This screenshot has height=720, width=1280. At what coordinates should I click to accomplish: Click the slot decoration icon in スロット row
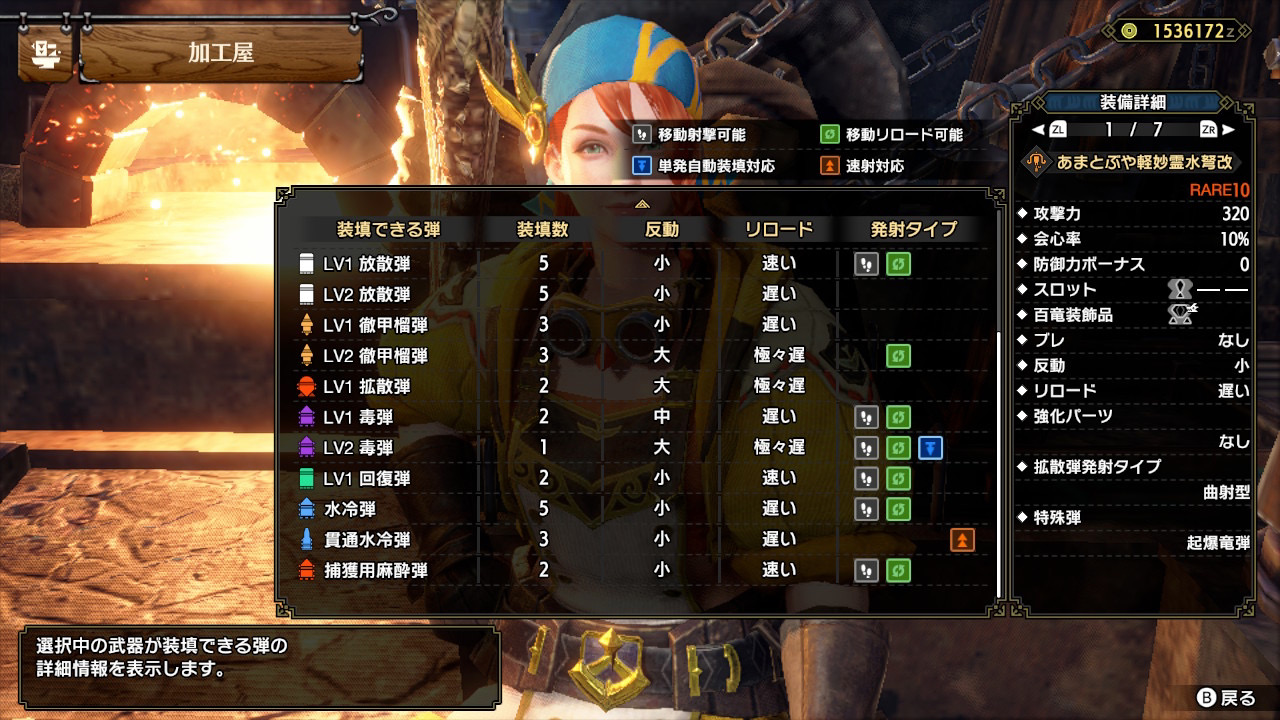pos(1181,290)
